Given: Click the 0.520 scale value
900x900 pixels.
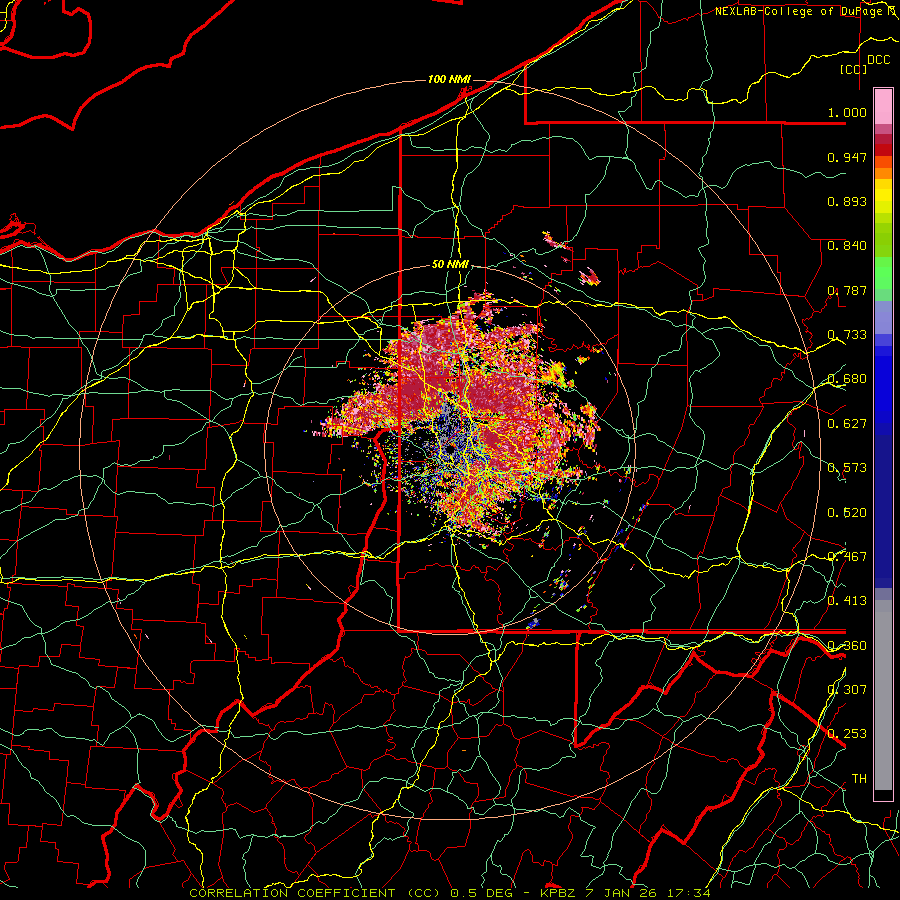Looking at the screenshot, I should click(x=847, y=512).
